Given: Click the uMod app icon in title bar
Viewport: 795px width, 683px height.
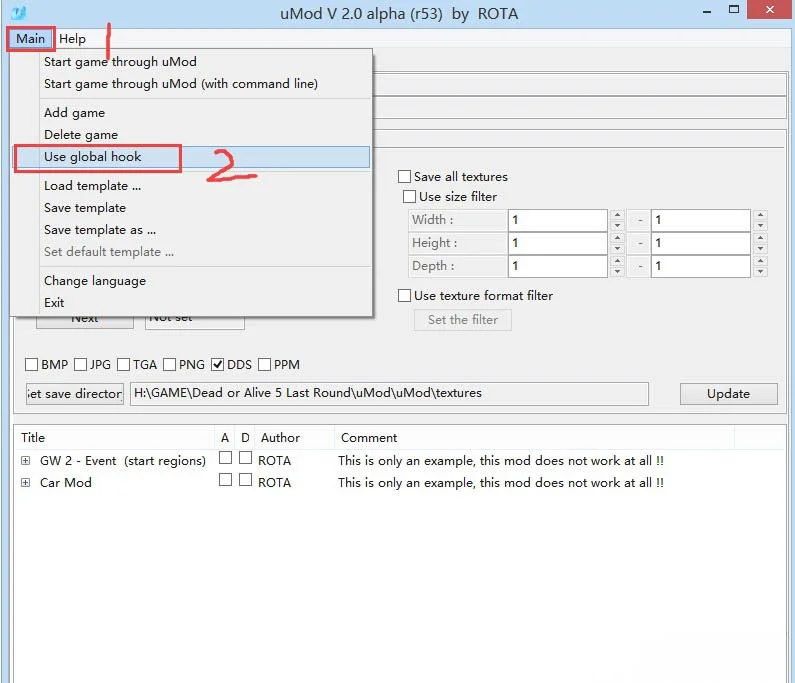Looking at the screenshot, I should (17, 13).
